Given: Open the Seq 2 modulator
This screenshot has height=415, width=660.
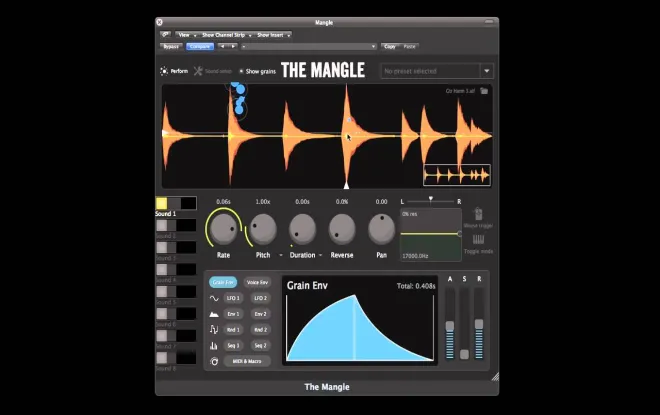Looking at the screenshot, I should 261,346.
